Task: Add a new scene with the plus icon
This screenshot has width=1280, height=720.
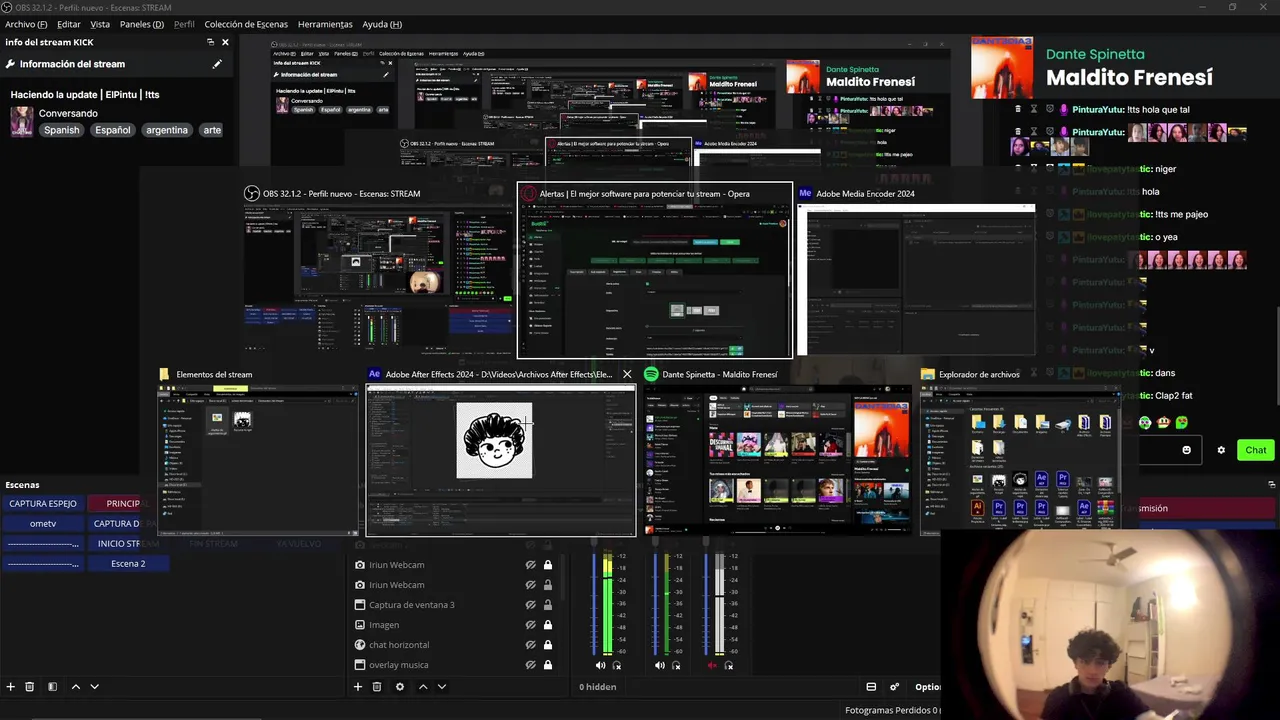Action: (11, 687)
